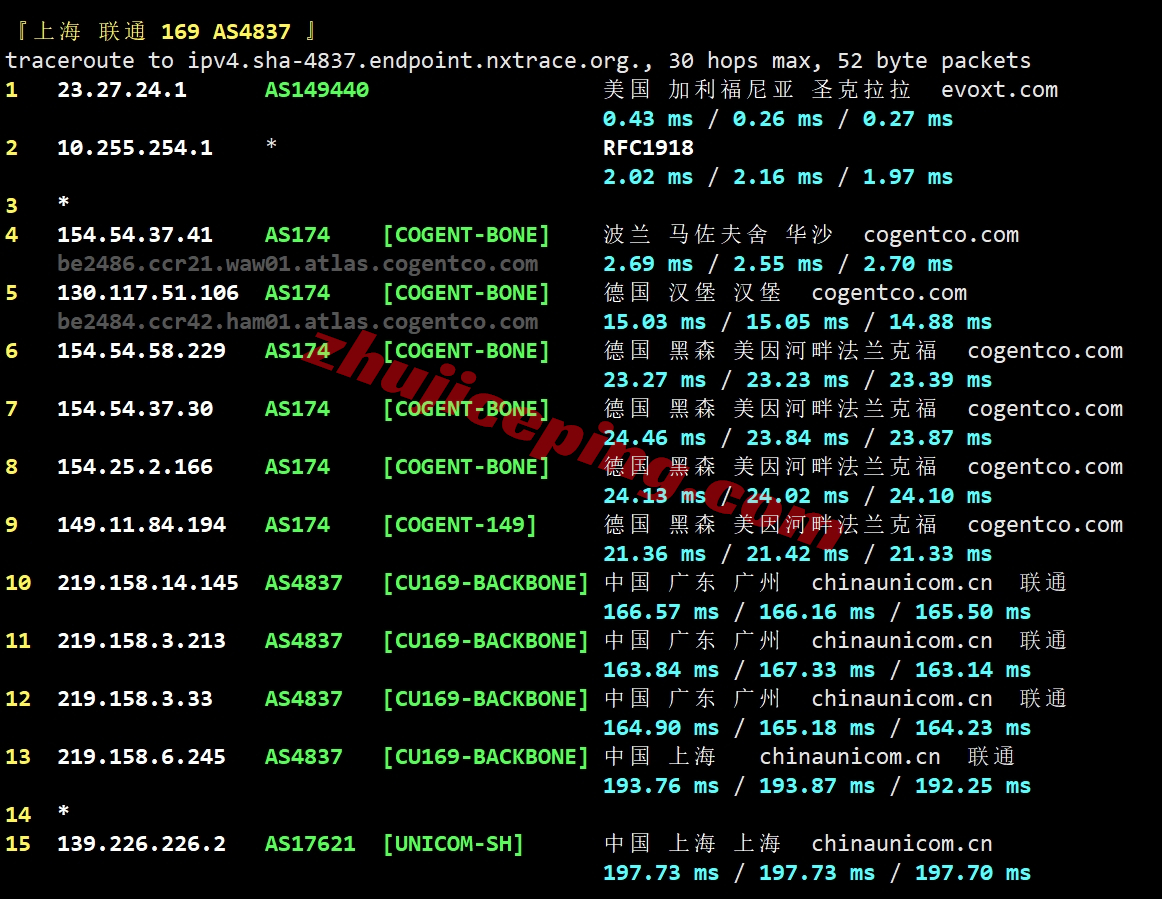The width and height of the screenshot is (1162, 899).
Task: Click the latency value '14.88 ms'
Action: tap(940, 322)
